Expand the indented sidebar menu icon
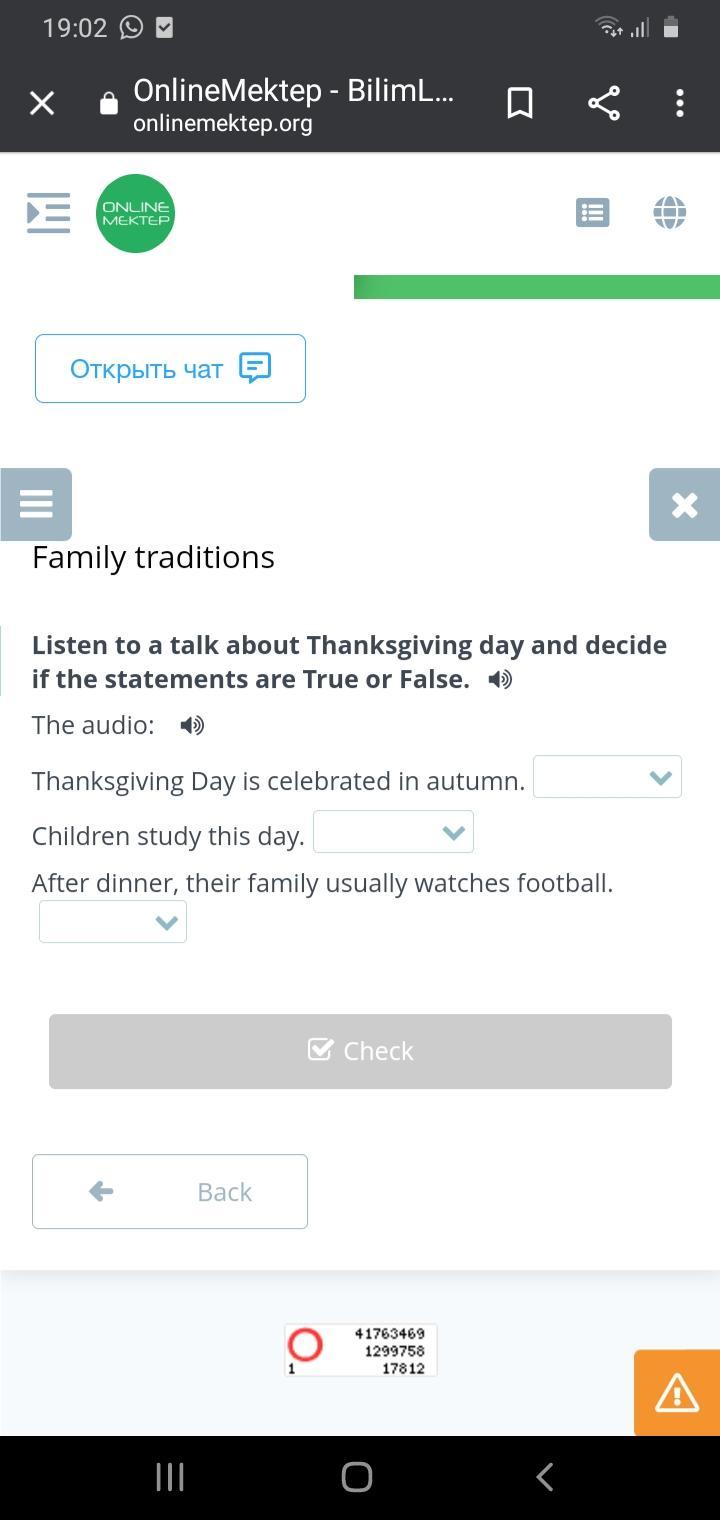This screenshot has width=720, height=1520. pyautogui.click(x=48, y=213)
